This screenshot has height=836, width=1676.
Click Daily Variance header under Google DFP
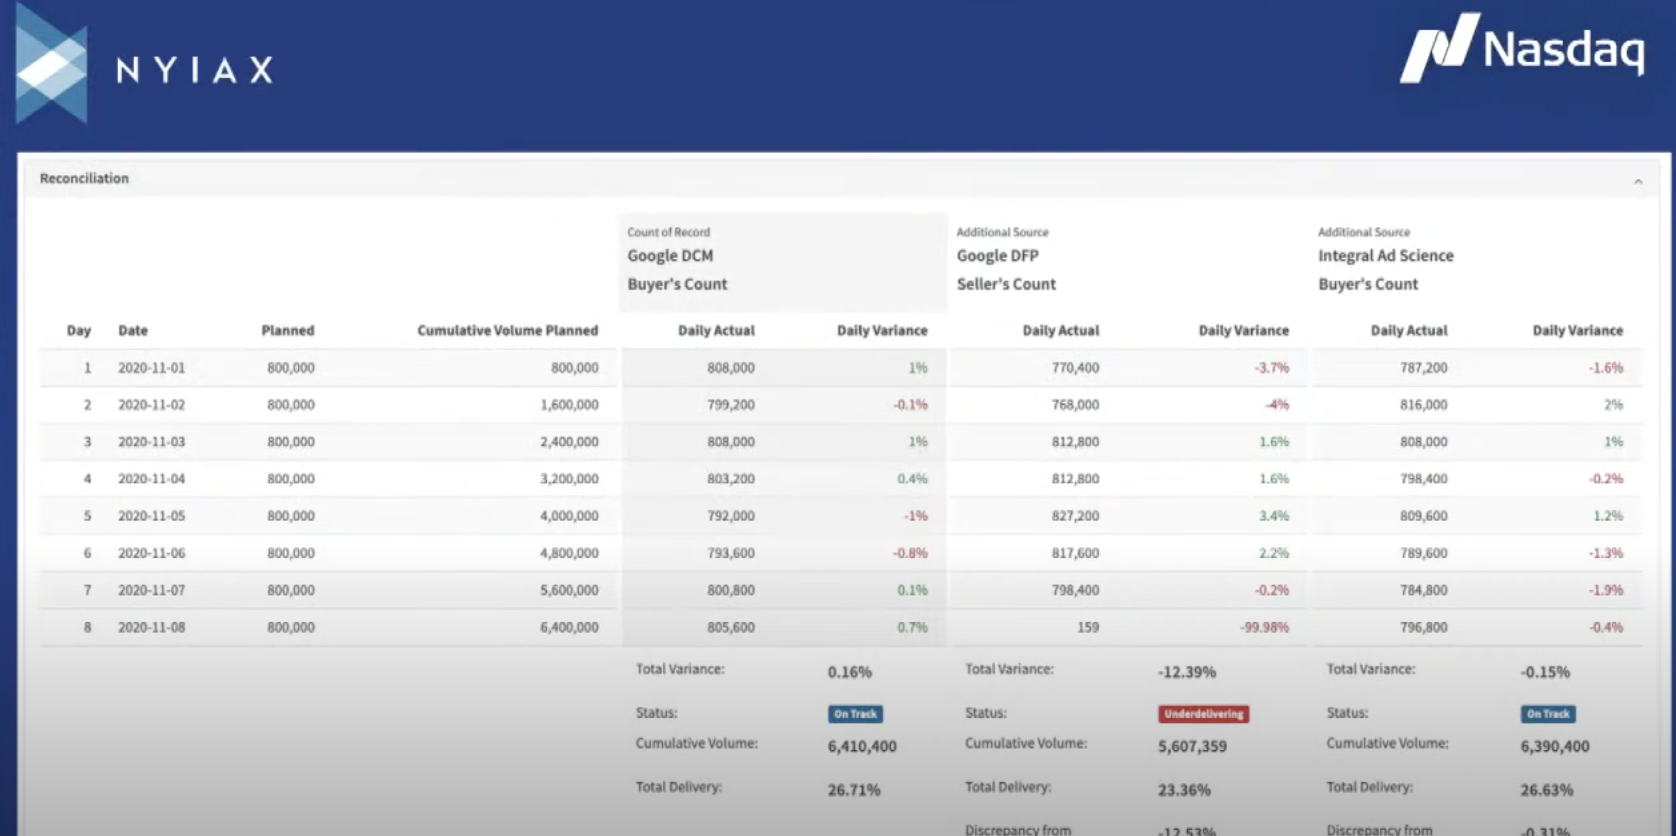(x=1244, y=330)
